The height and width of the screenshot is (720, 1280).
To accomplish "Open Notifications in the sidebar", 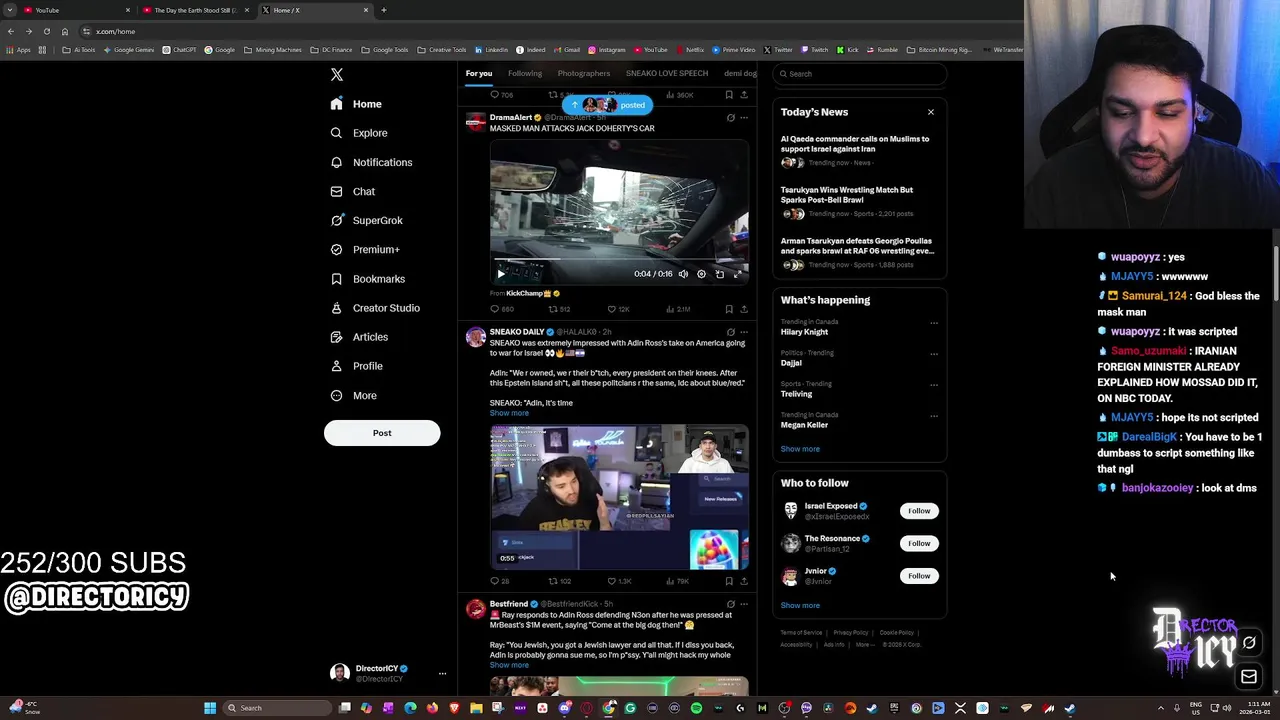I will pos(371,162).
